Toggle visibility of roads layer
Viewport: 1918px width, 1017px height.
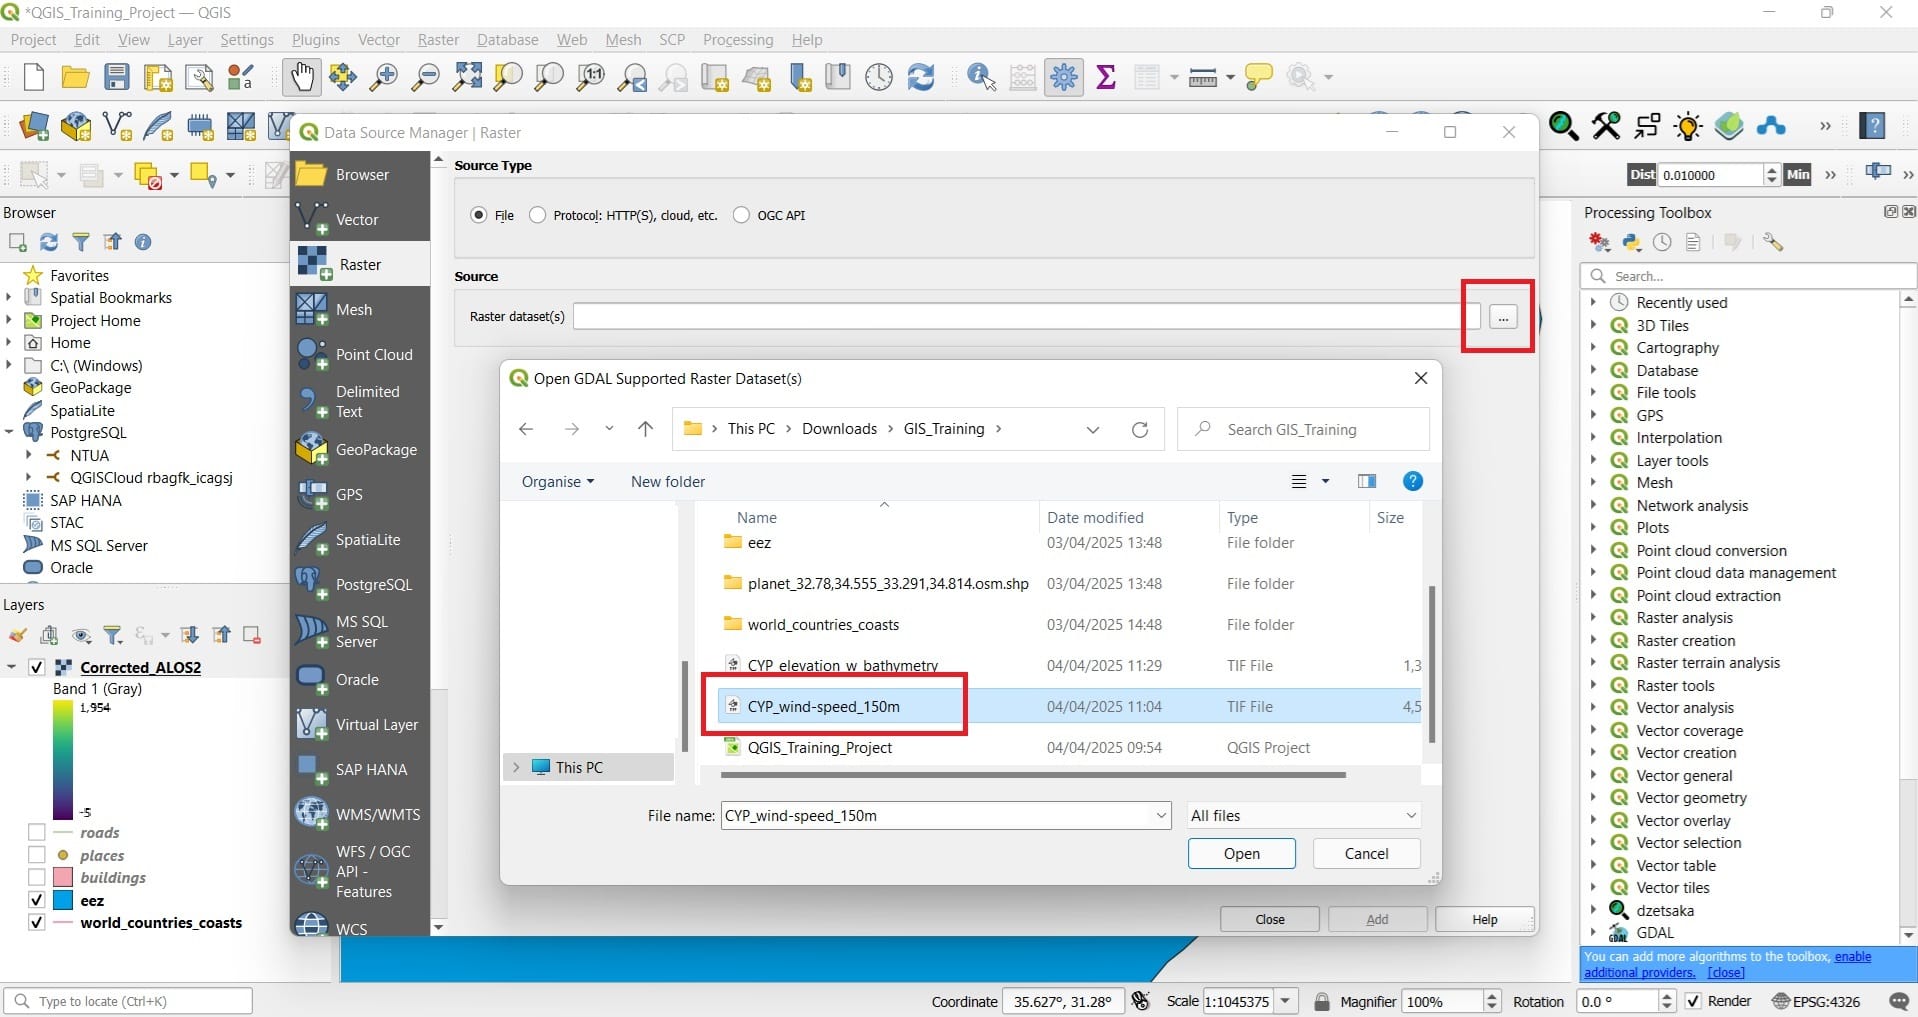tap(37, 832)
